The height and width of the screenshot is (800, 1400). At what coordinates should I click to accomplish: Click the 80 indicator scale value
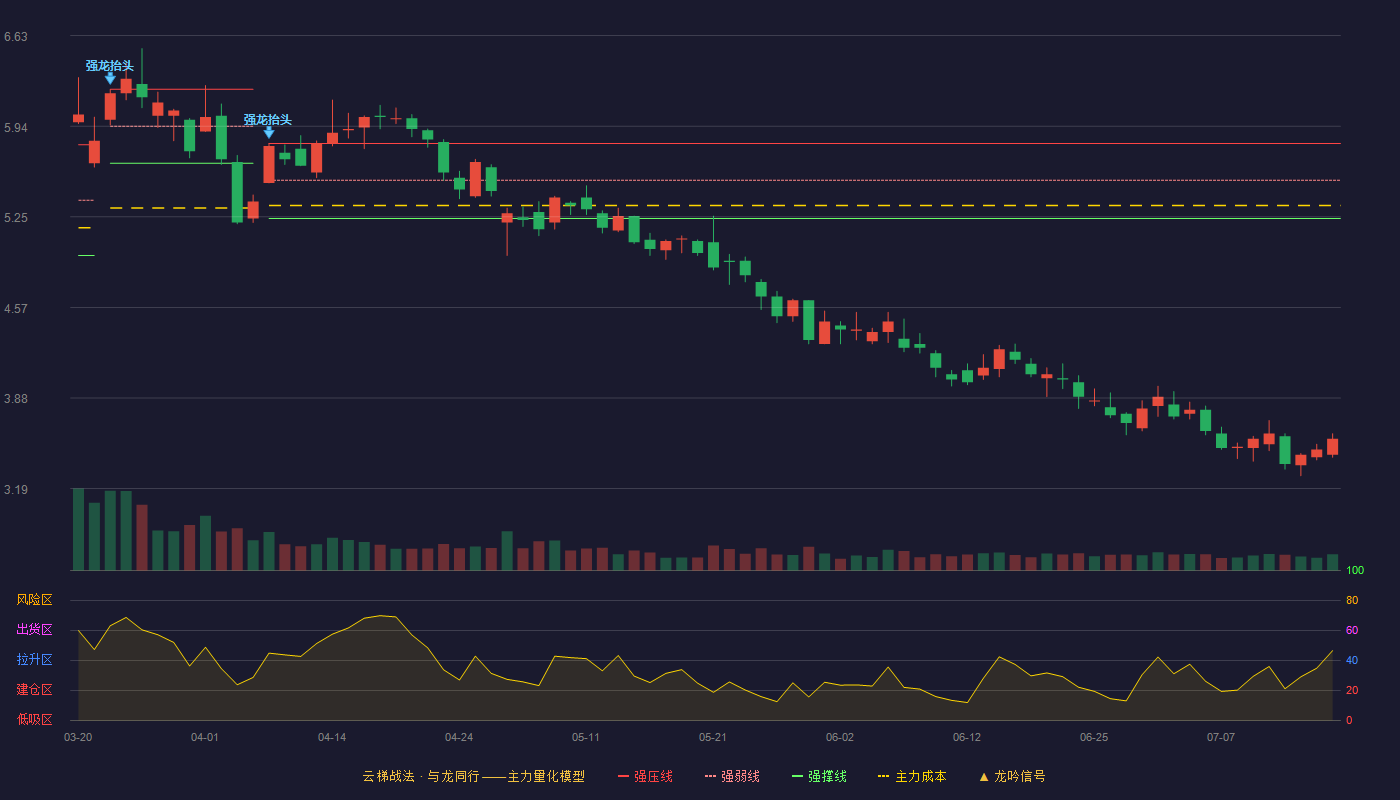[1352, 601]
